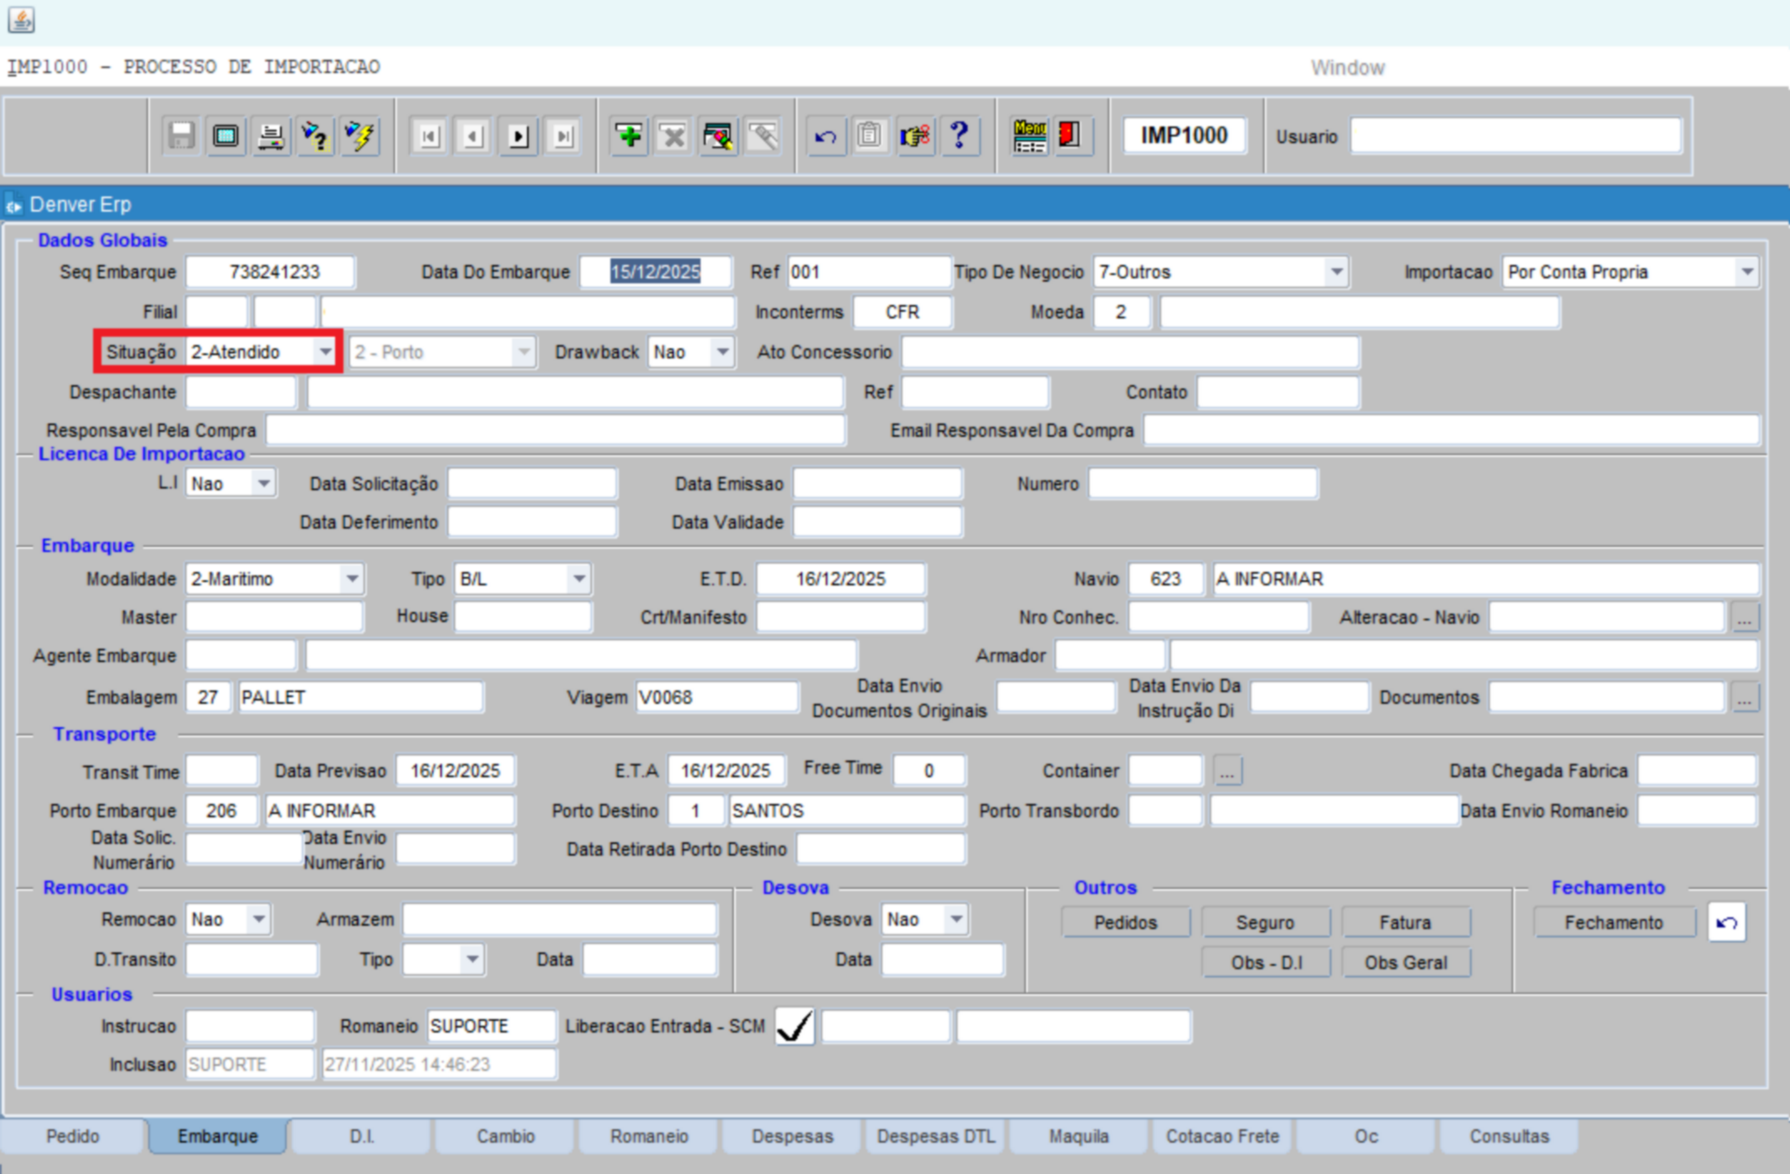Image resolution: width=1790 pixels, height=1174 pixels.
Task: Click the Pedidos button
Action: coord(1125,922)
